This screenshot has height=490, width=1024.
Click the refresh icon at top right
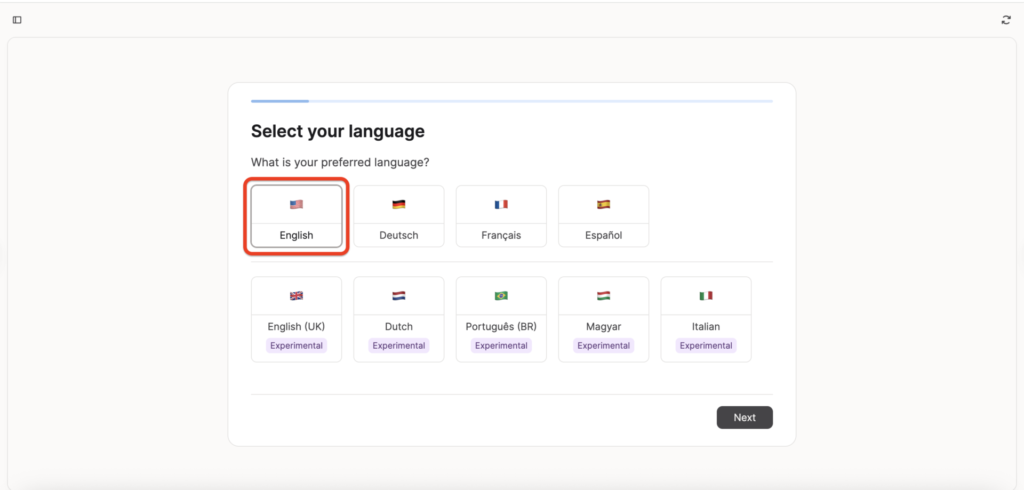pos(1006,20)
